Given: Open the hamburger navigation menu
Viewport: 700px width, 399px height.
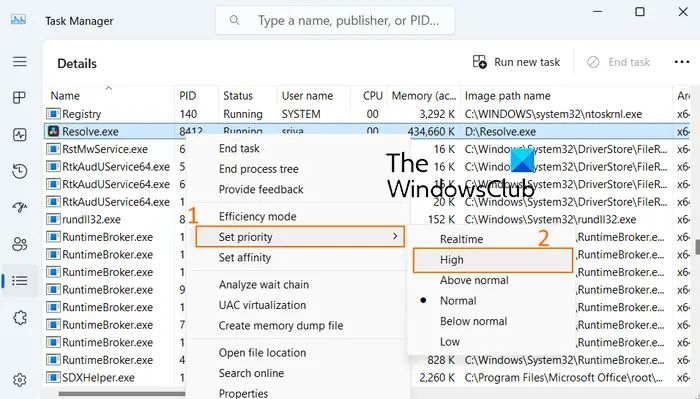Looking at the screenshot, I should coord(20,62).
